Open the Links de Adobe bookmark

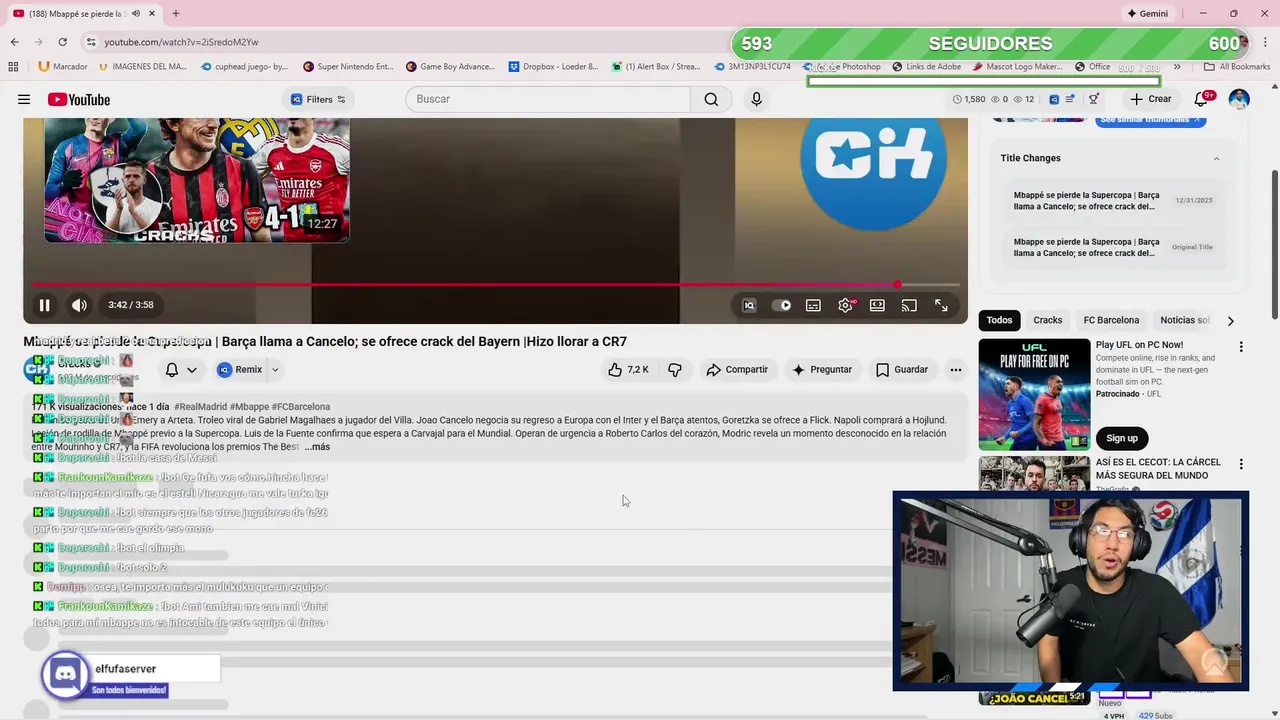point(926,67)
